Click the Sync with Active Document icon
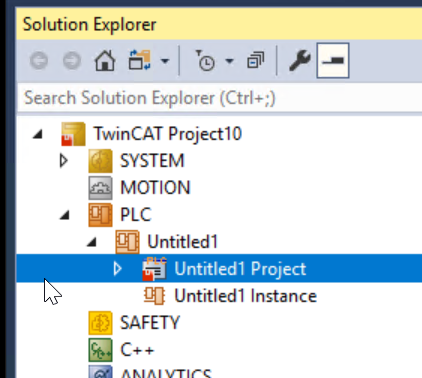This screenshot has height=378, width=422. tap(140, 60)
